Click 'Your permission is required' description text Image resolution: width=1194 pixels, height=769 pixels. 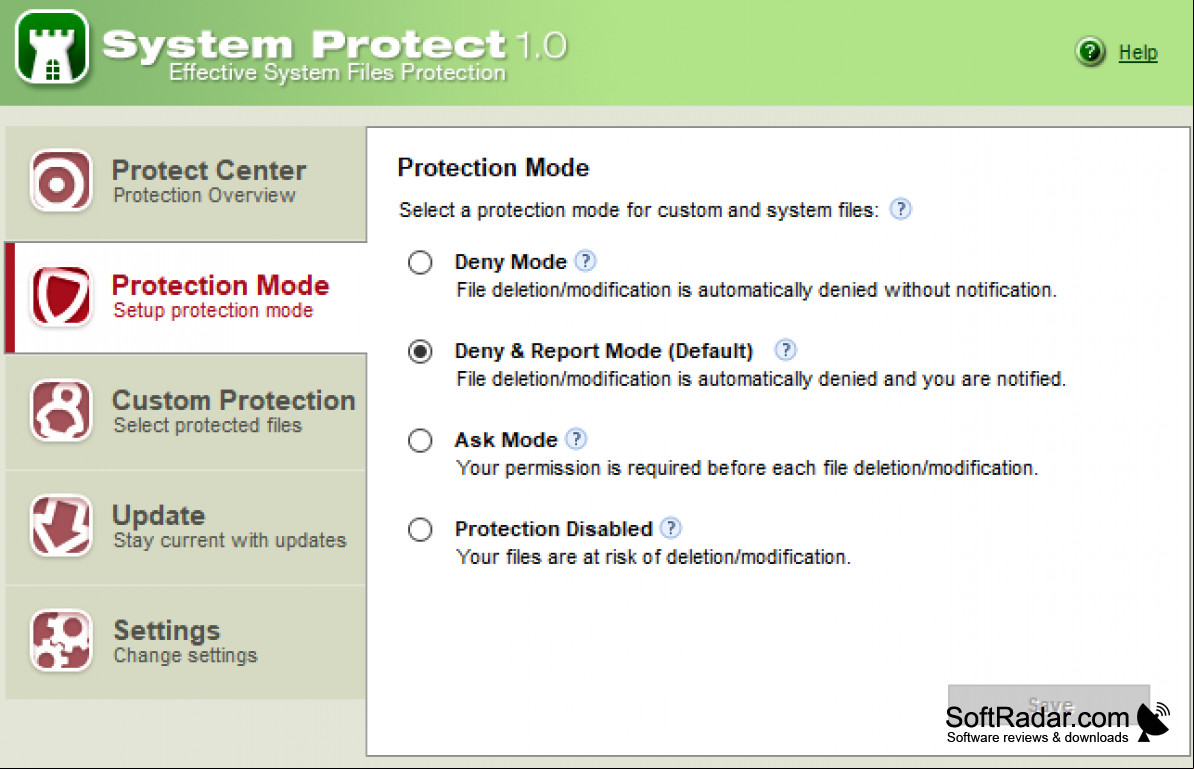click(x=747, y=468)
